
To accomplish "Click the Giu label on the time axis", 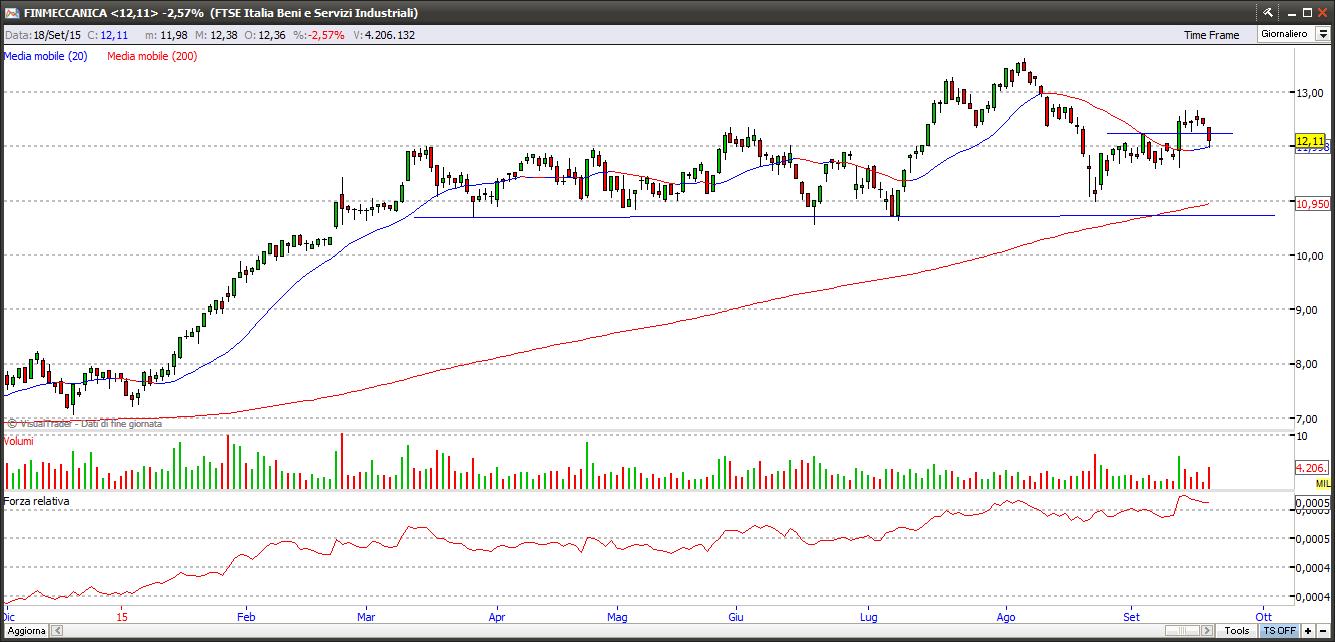I will click(x=736, y=617).
